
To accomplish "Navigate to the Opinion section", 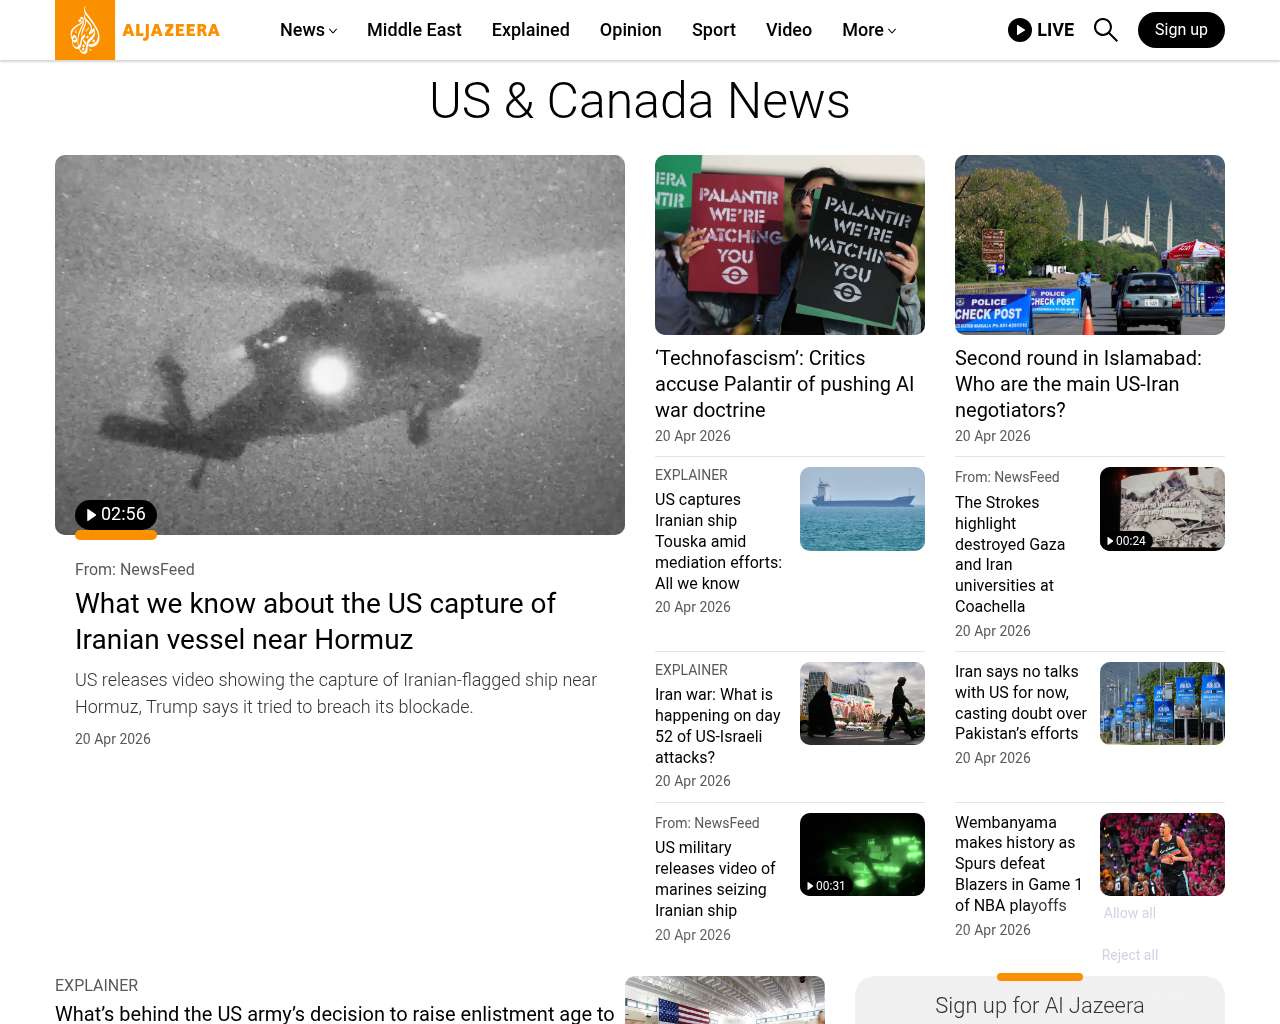I will pos(631,30).
